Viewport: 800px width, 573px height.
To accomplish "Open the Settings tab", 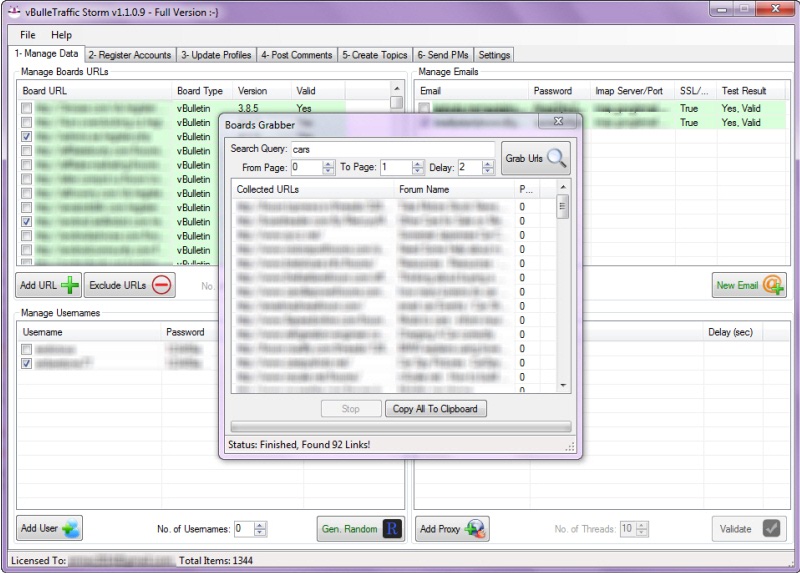I will tap(494, 55).
